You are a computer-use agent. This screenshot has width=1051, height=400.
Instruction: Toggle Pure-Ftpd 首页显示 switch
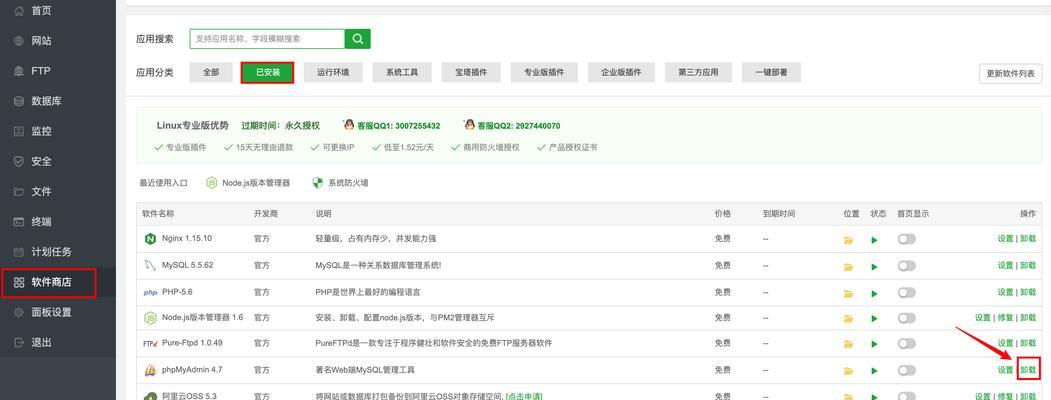(906, 343)
